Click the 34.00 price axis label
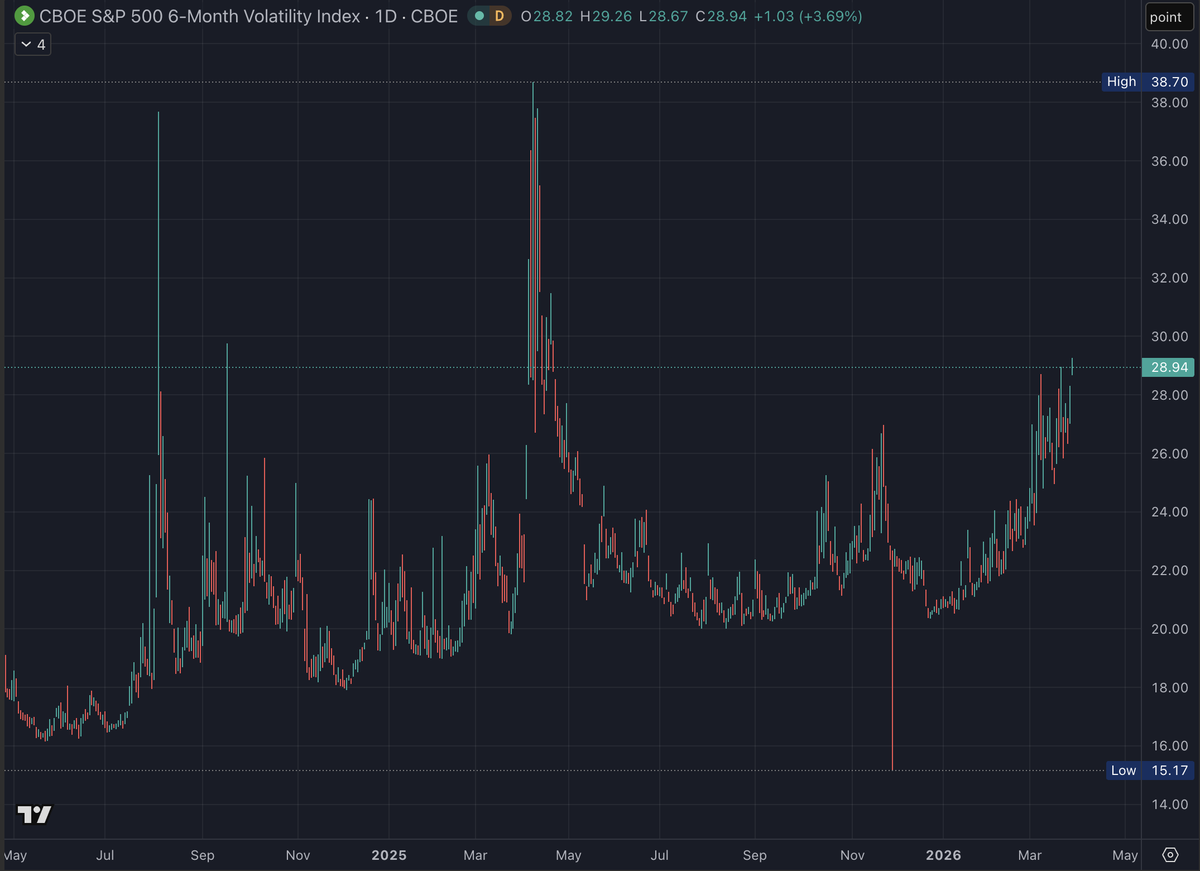 click(x=1169, y=219)
